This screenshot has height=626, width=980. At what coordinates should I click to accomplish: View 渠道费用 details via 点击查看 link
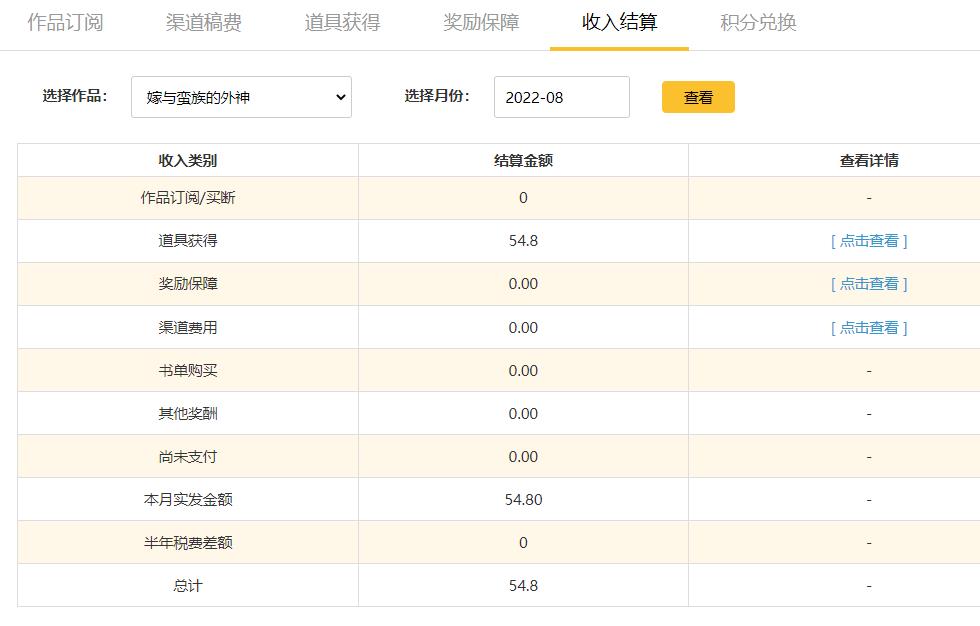[x=868, y=326]
